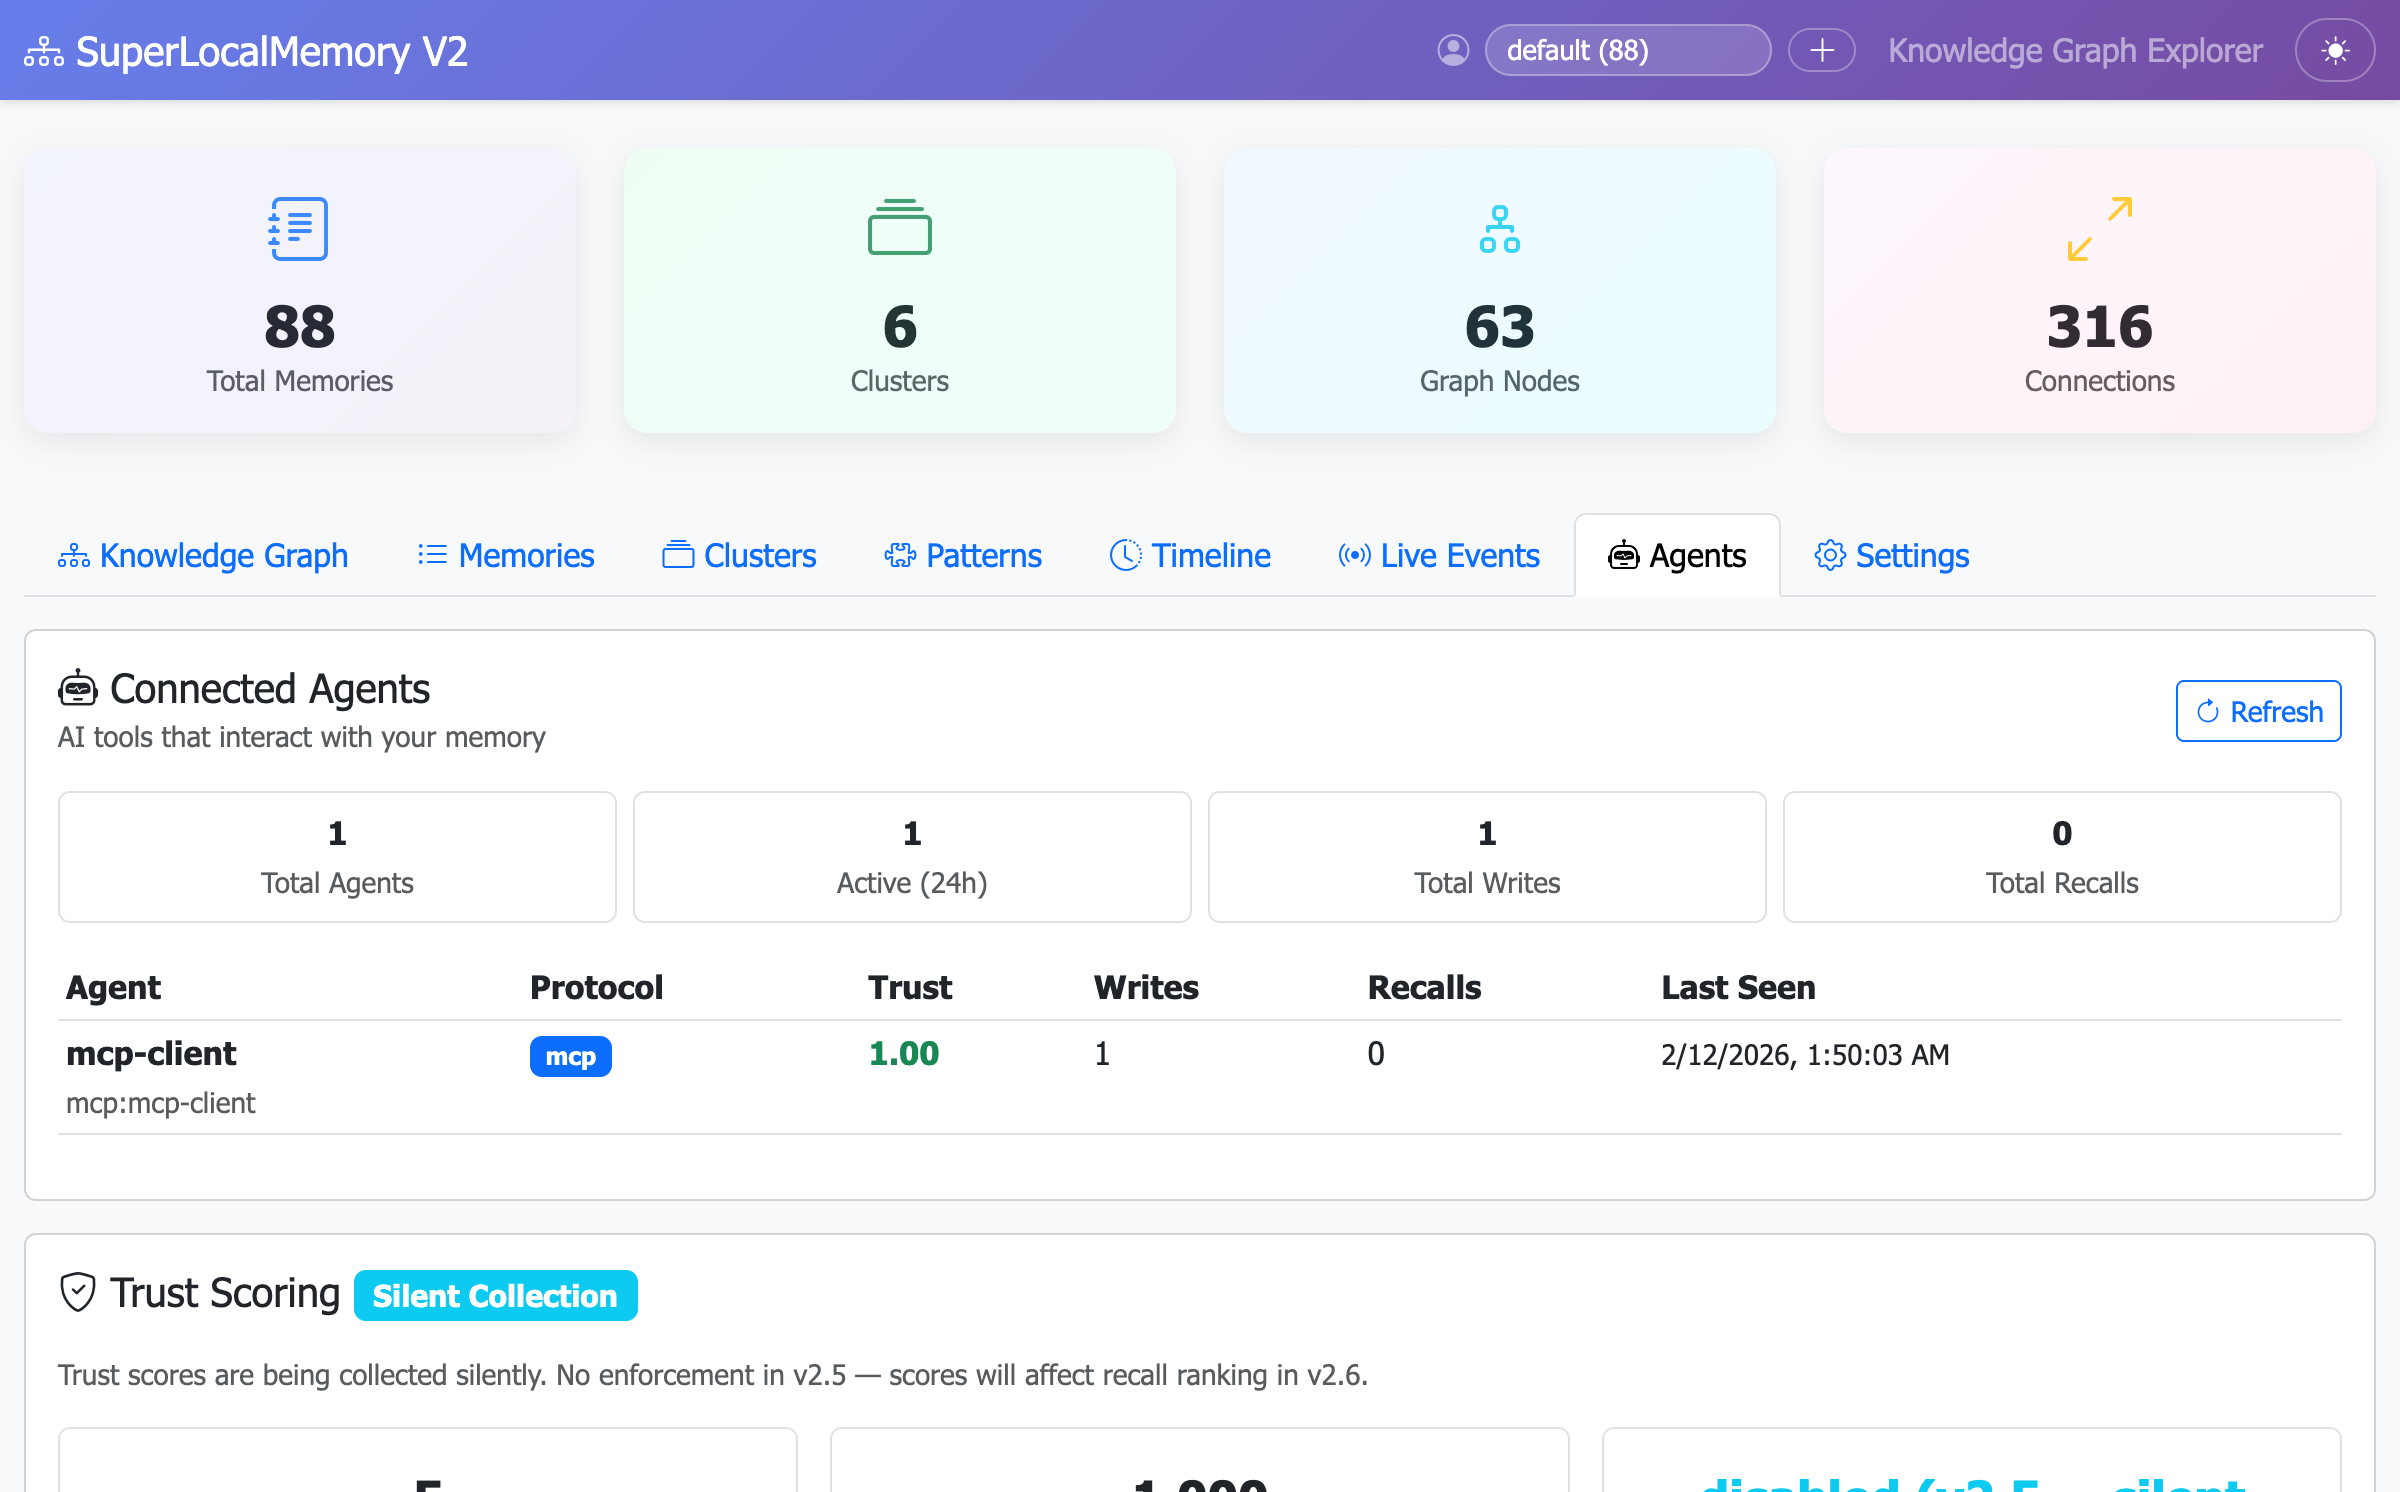The height and width of the screenshot is (1492, 2400).
Task: Click the Timeline clock icon
Action: 1127,555
